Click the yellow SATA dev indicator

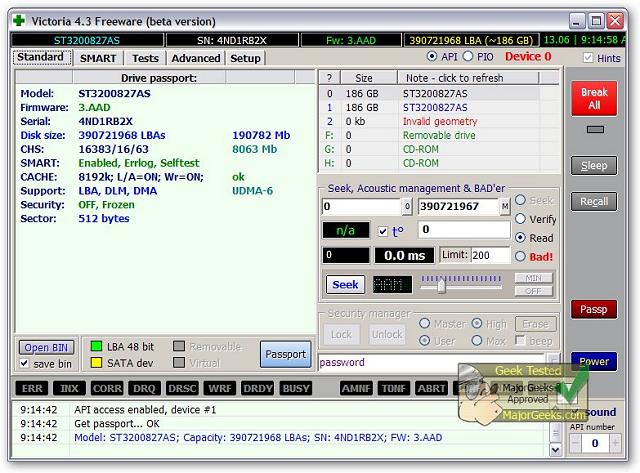coord(96,363)
